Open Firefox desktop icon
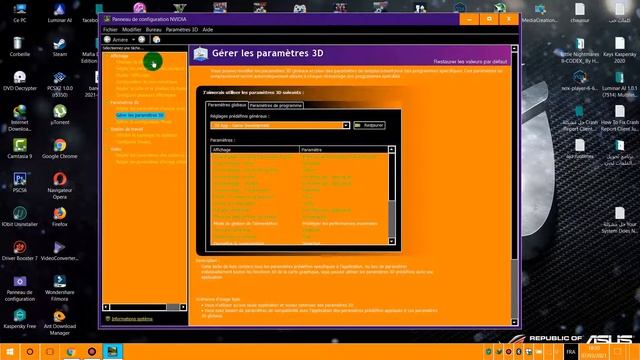The height and width of the screenshot is (360, 640). [60, 216]
